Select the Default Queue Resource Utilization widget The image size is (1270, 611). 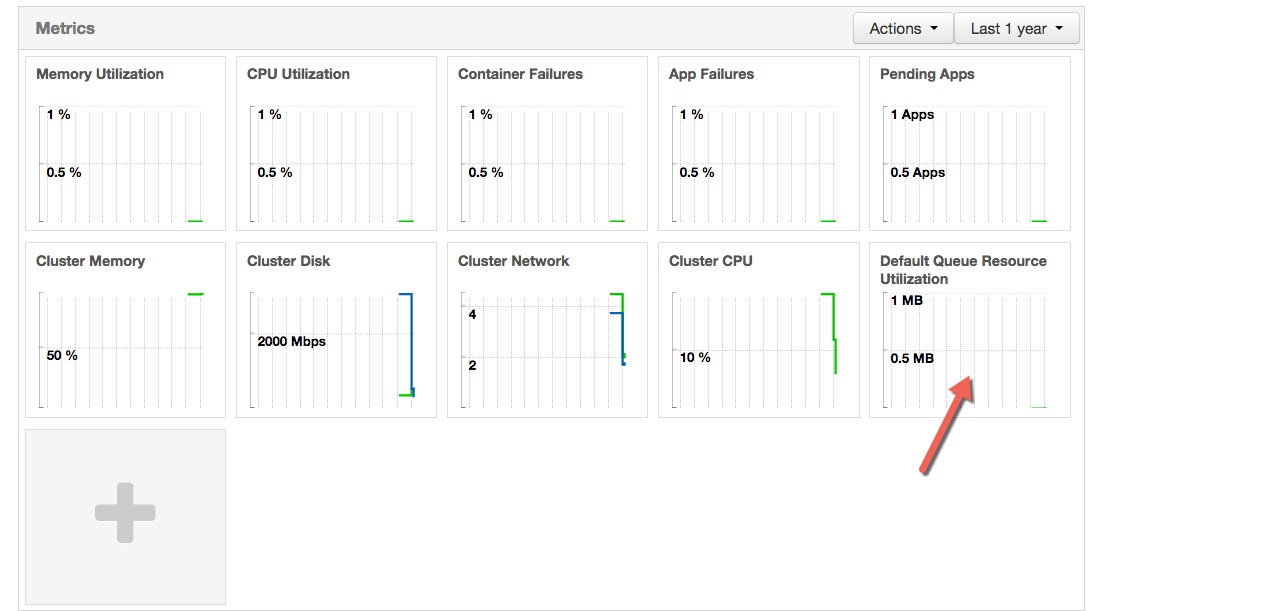coord(970,330)
